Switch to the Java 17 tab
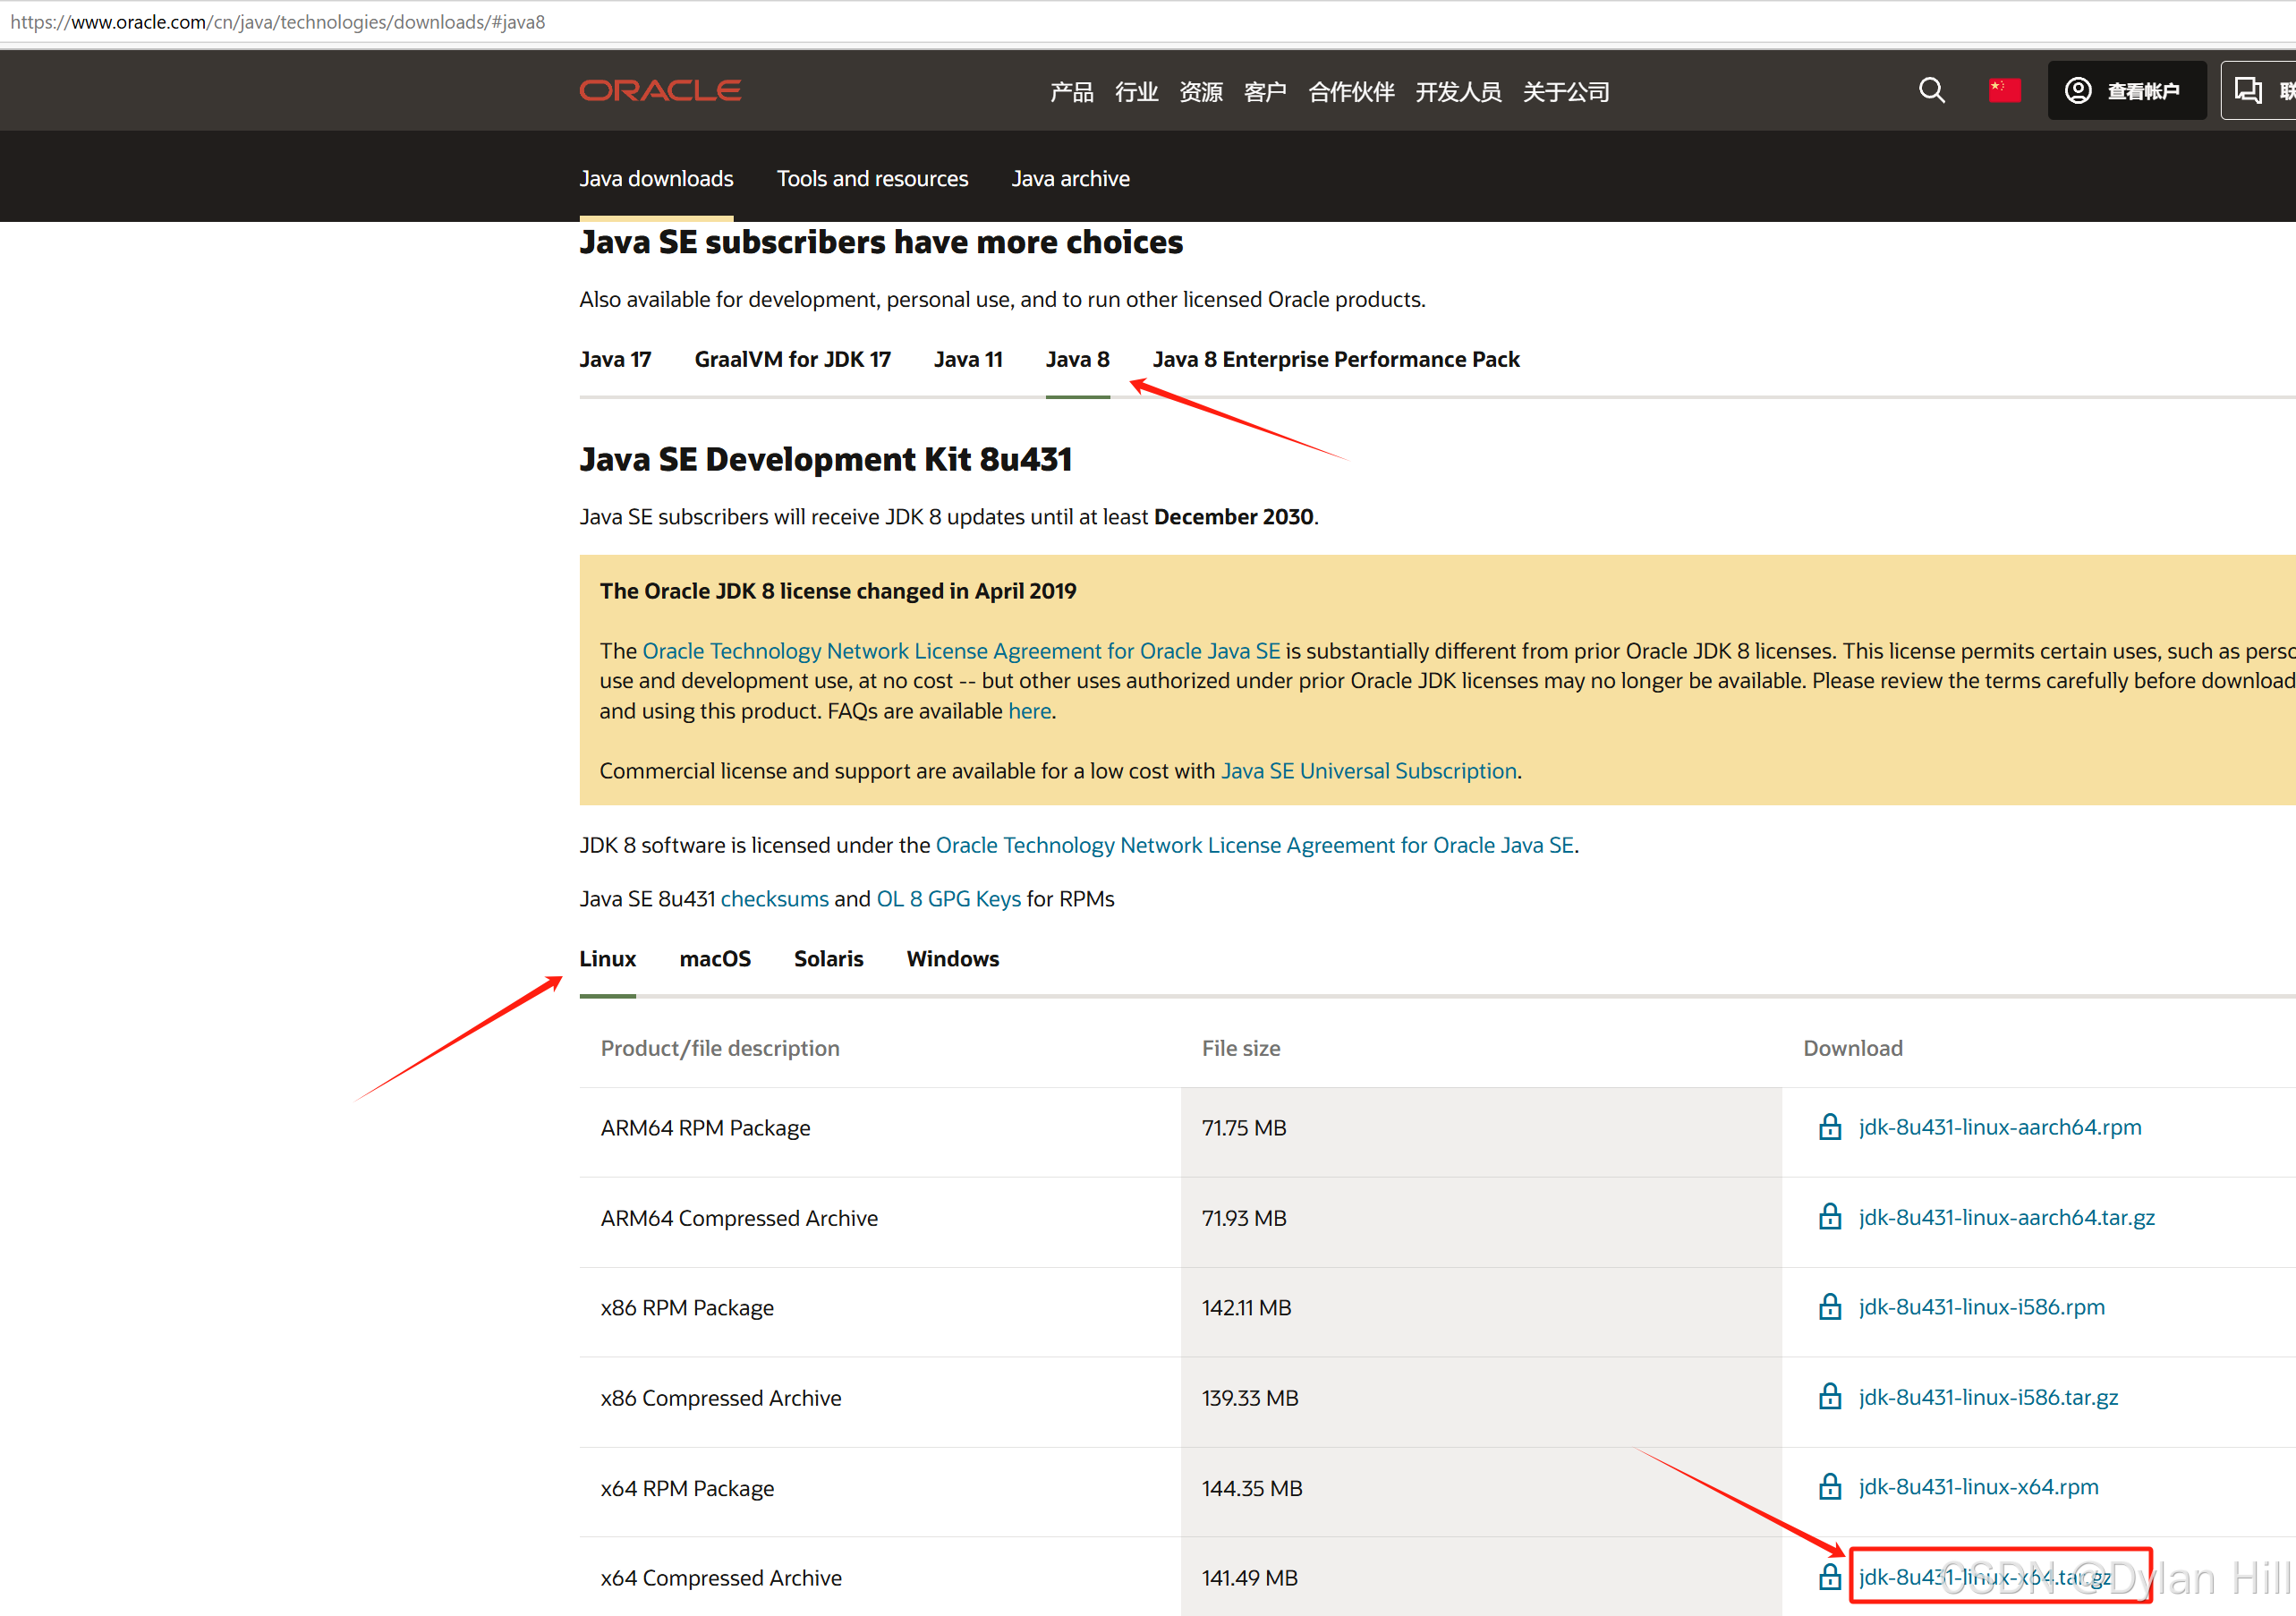Viewport: 2296px width, 1616px height. coord(615,359)
